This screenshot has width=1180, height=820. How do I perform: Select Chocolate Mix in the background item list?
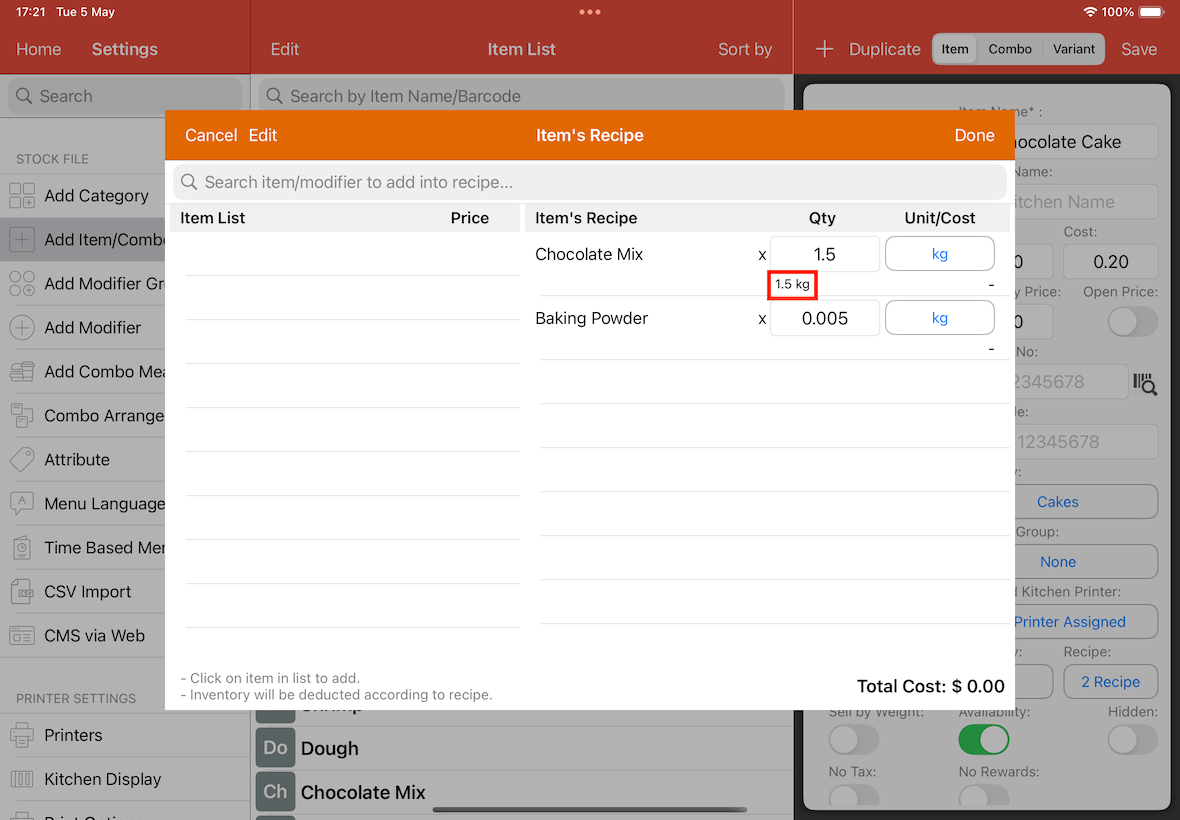pyautogui.click(x=522, y=792)
